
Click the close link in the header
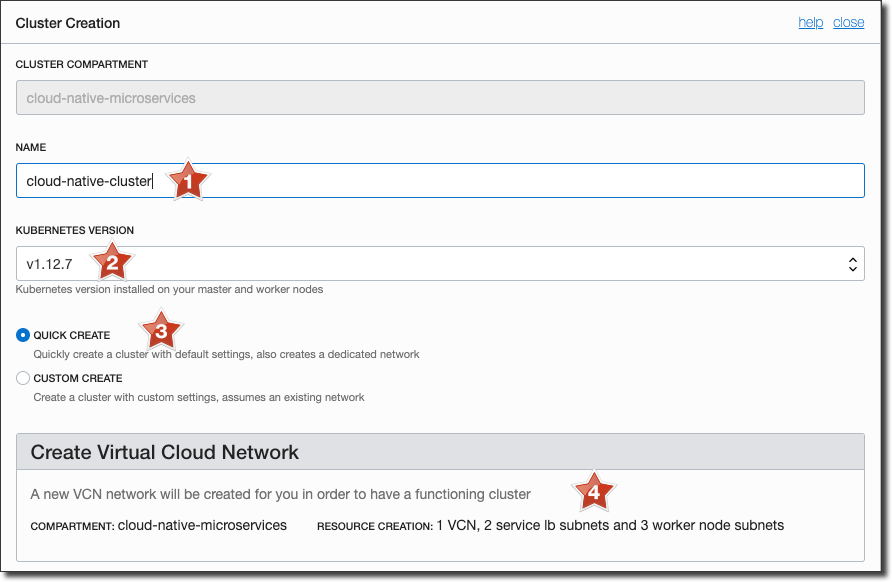pos(848,23)
